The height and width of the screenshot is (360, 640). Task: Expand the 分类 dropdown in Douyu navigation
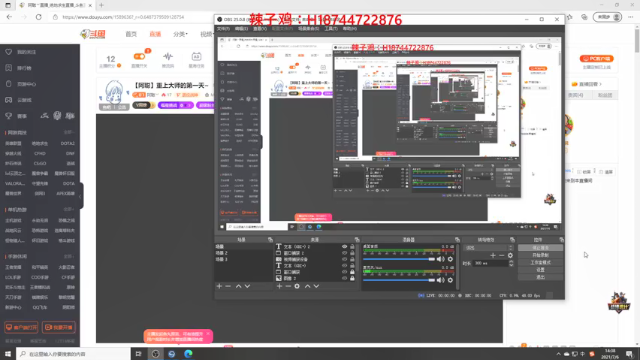coord(180,34)
